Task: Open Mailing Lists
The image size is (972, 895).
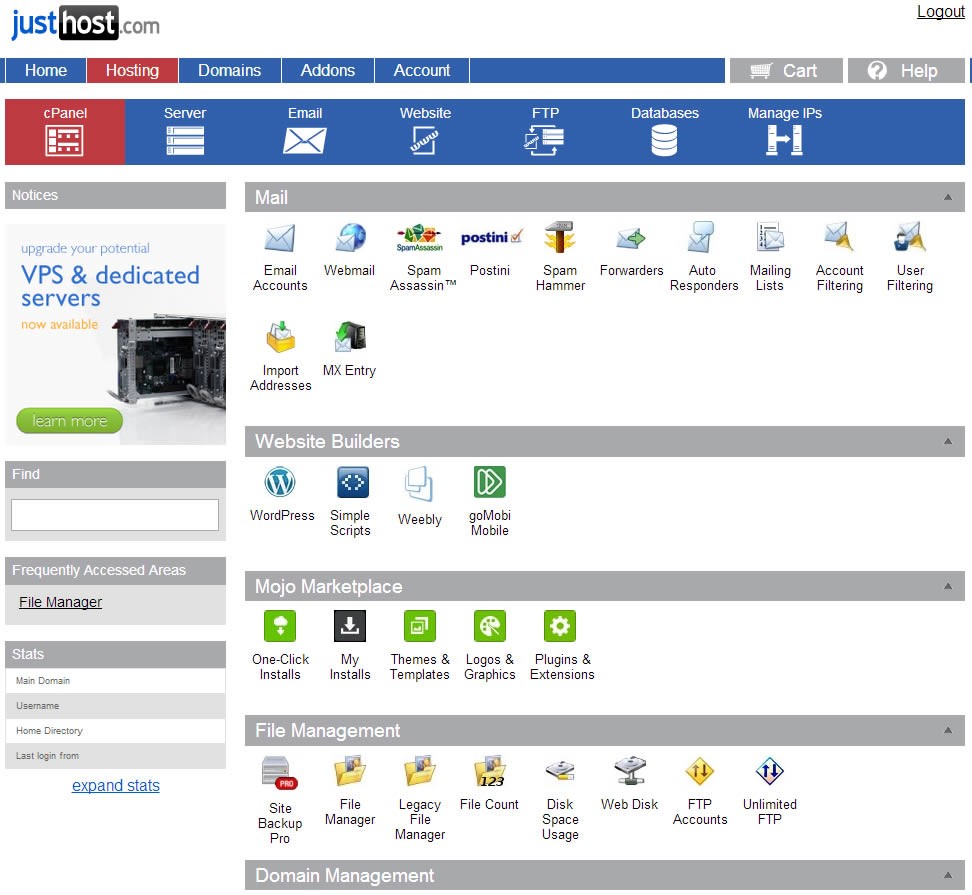Action: coord(771,237)
